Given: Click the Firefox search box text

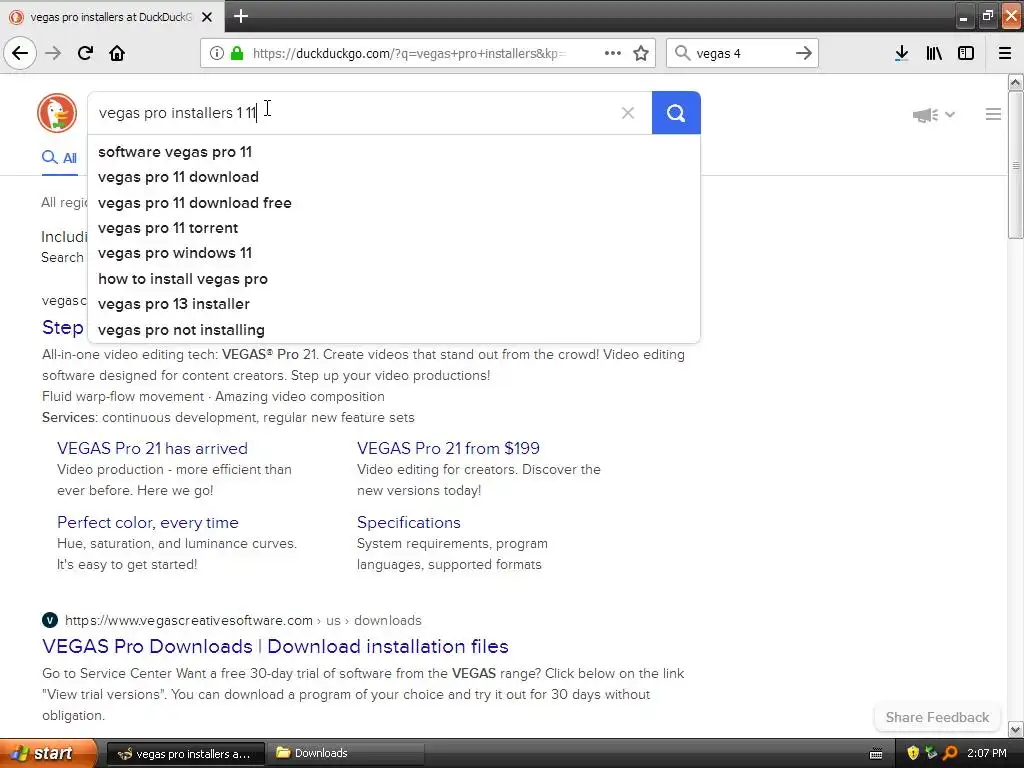Looking at the screenshot, I should coord(718,54).
